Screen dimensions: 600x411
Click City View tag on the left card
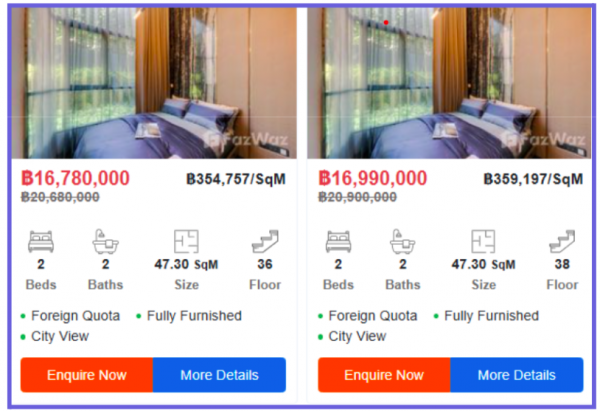coord(60,336)
